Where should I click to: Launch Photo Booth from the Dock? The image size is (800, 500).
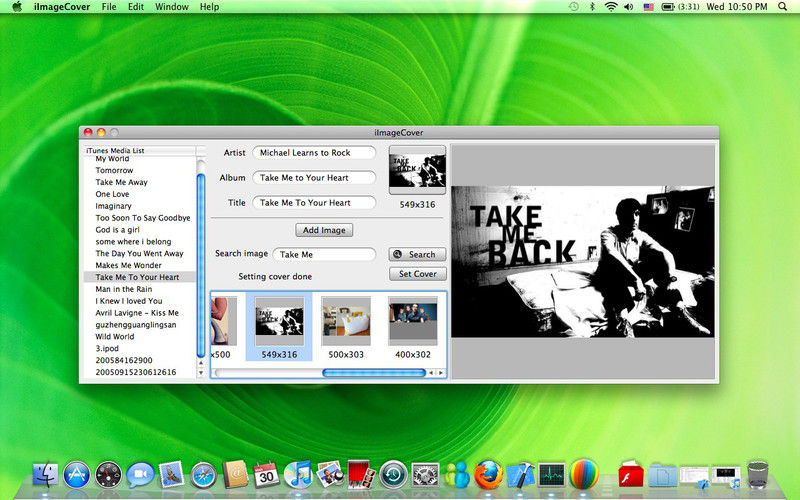point(362,474)
